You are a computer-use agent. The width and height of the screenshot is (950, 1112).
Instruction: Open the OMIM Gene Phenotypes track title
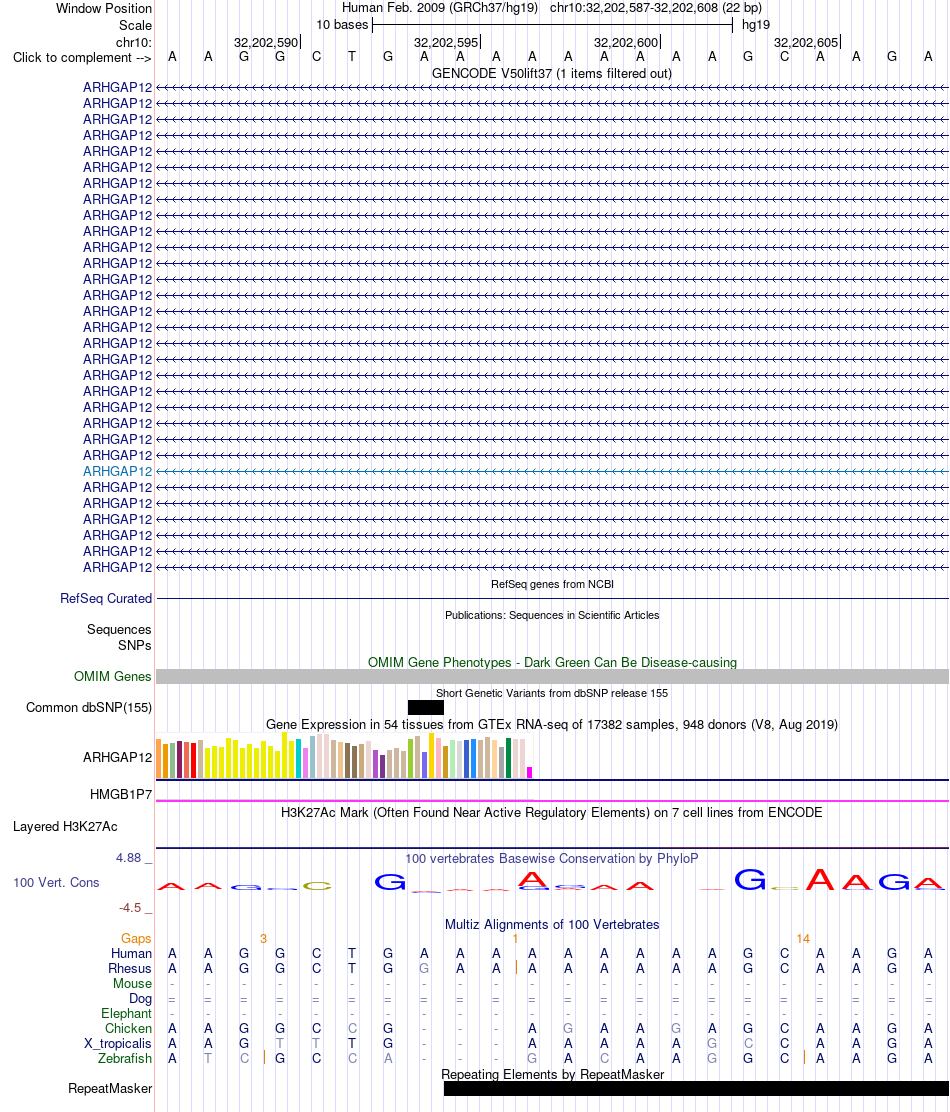[x=552, y=662]
